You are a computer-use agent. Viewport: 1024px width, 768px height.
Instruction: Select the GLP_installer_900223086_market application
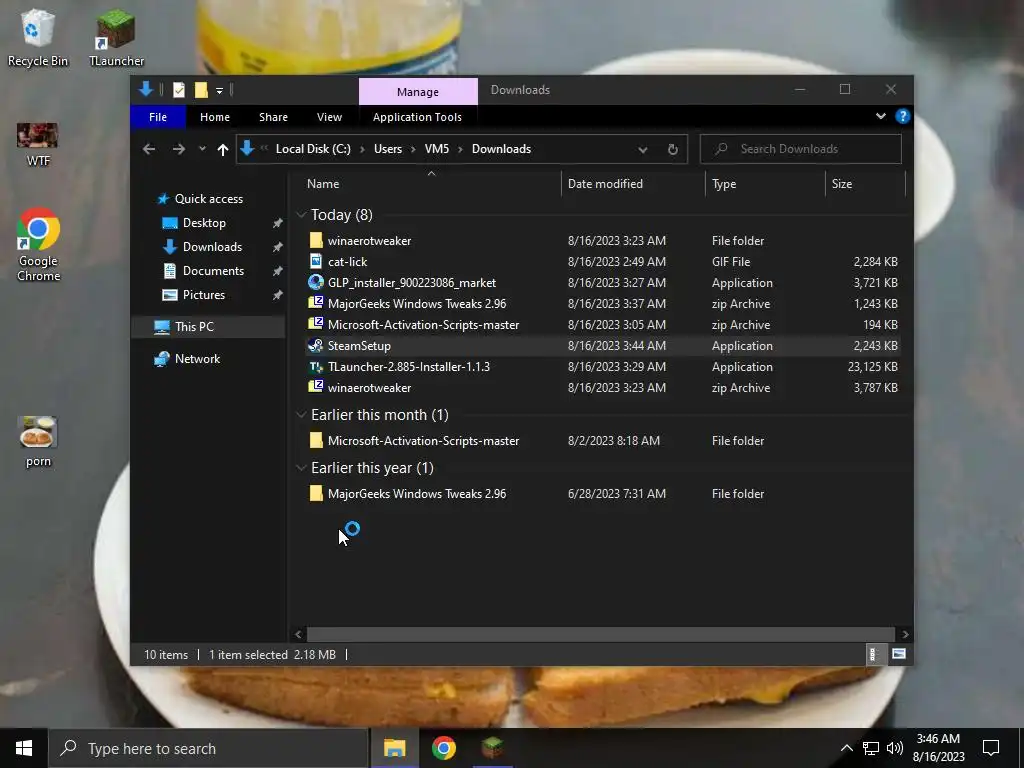click(x=603, y=283)
